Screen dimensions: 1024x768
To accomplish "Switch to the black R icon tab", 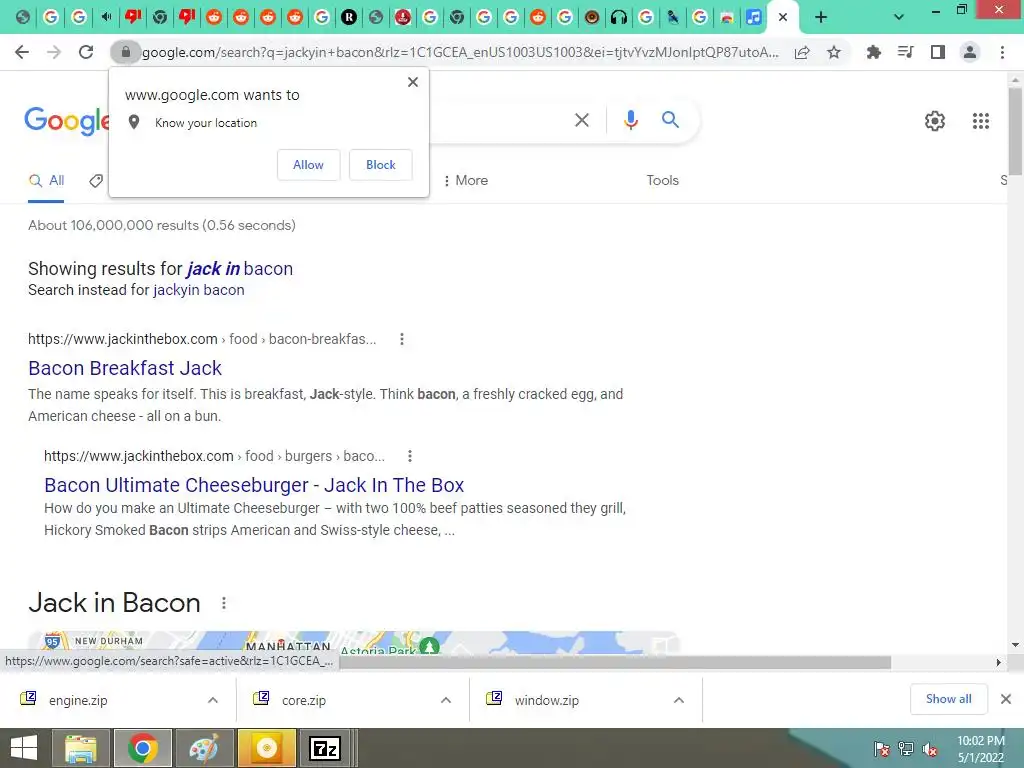I will point(349,17).
